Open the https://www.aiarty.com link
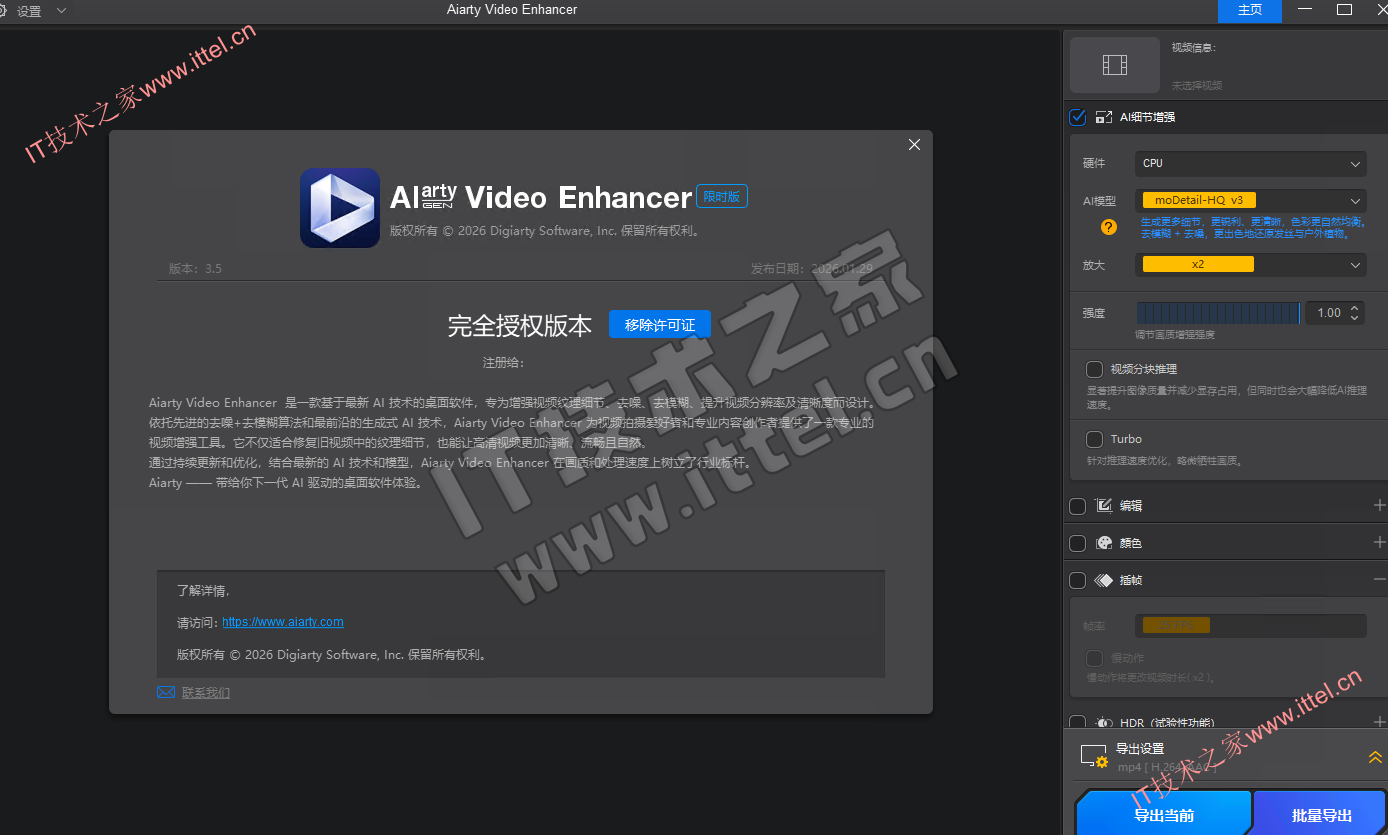1388x835 pixels. [x=283, y=622]
